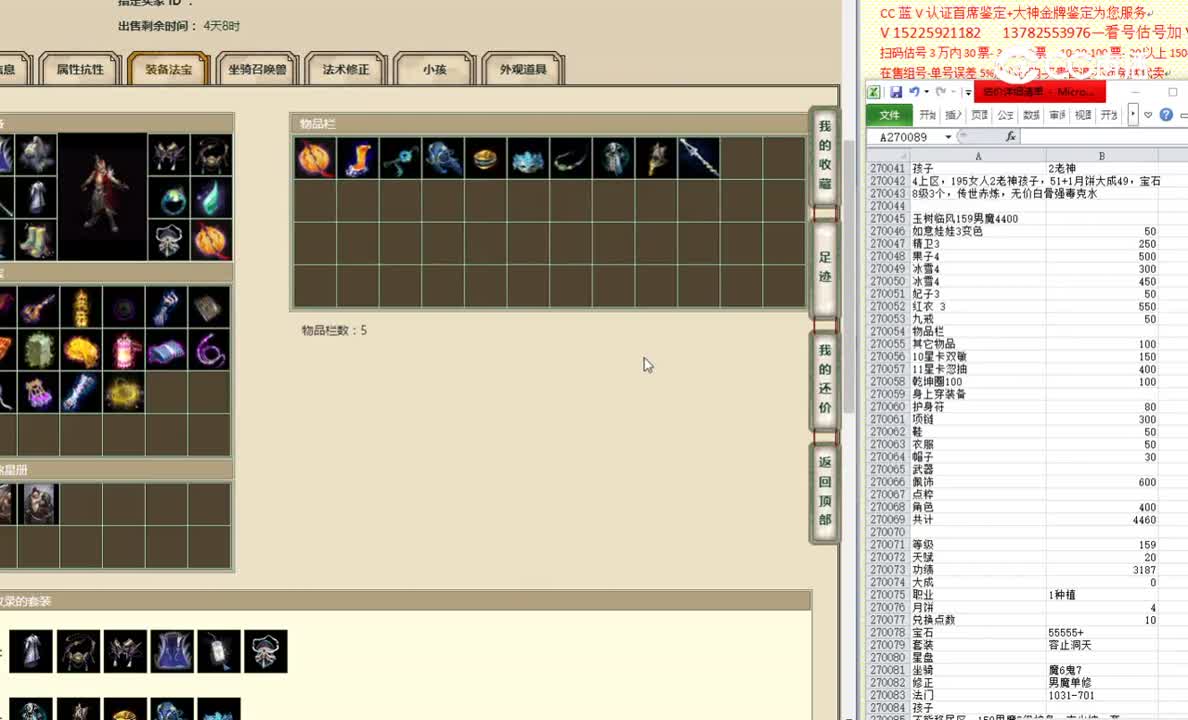Expand the Undo history dropdown in Excel
This screenshot has height=720, width=1188.
927,92
